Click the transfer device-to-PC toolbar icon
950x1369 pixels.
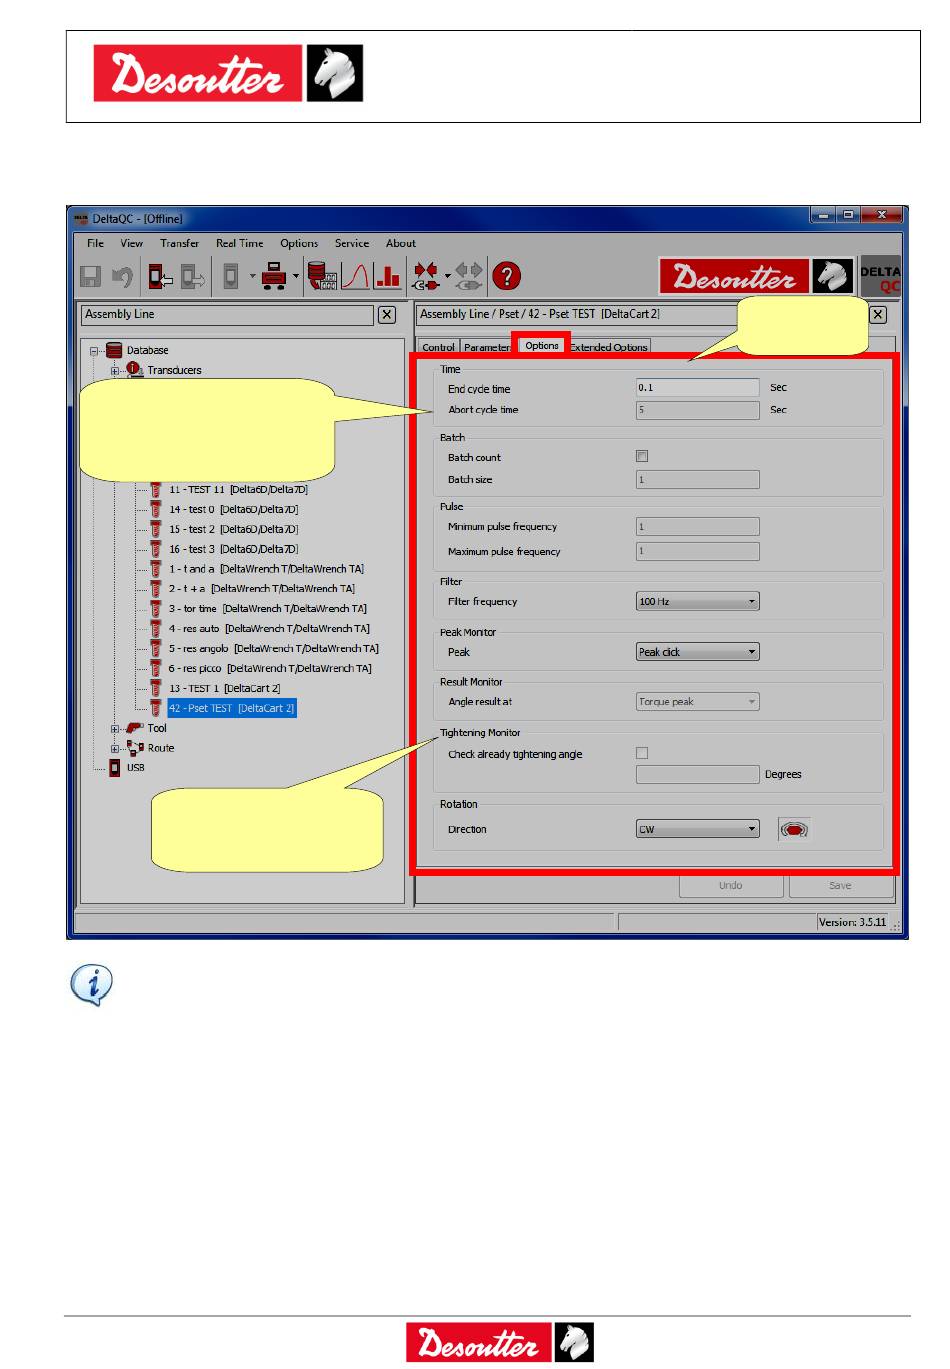click(x=193, y=277)
